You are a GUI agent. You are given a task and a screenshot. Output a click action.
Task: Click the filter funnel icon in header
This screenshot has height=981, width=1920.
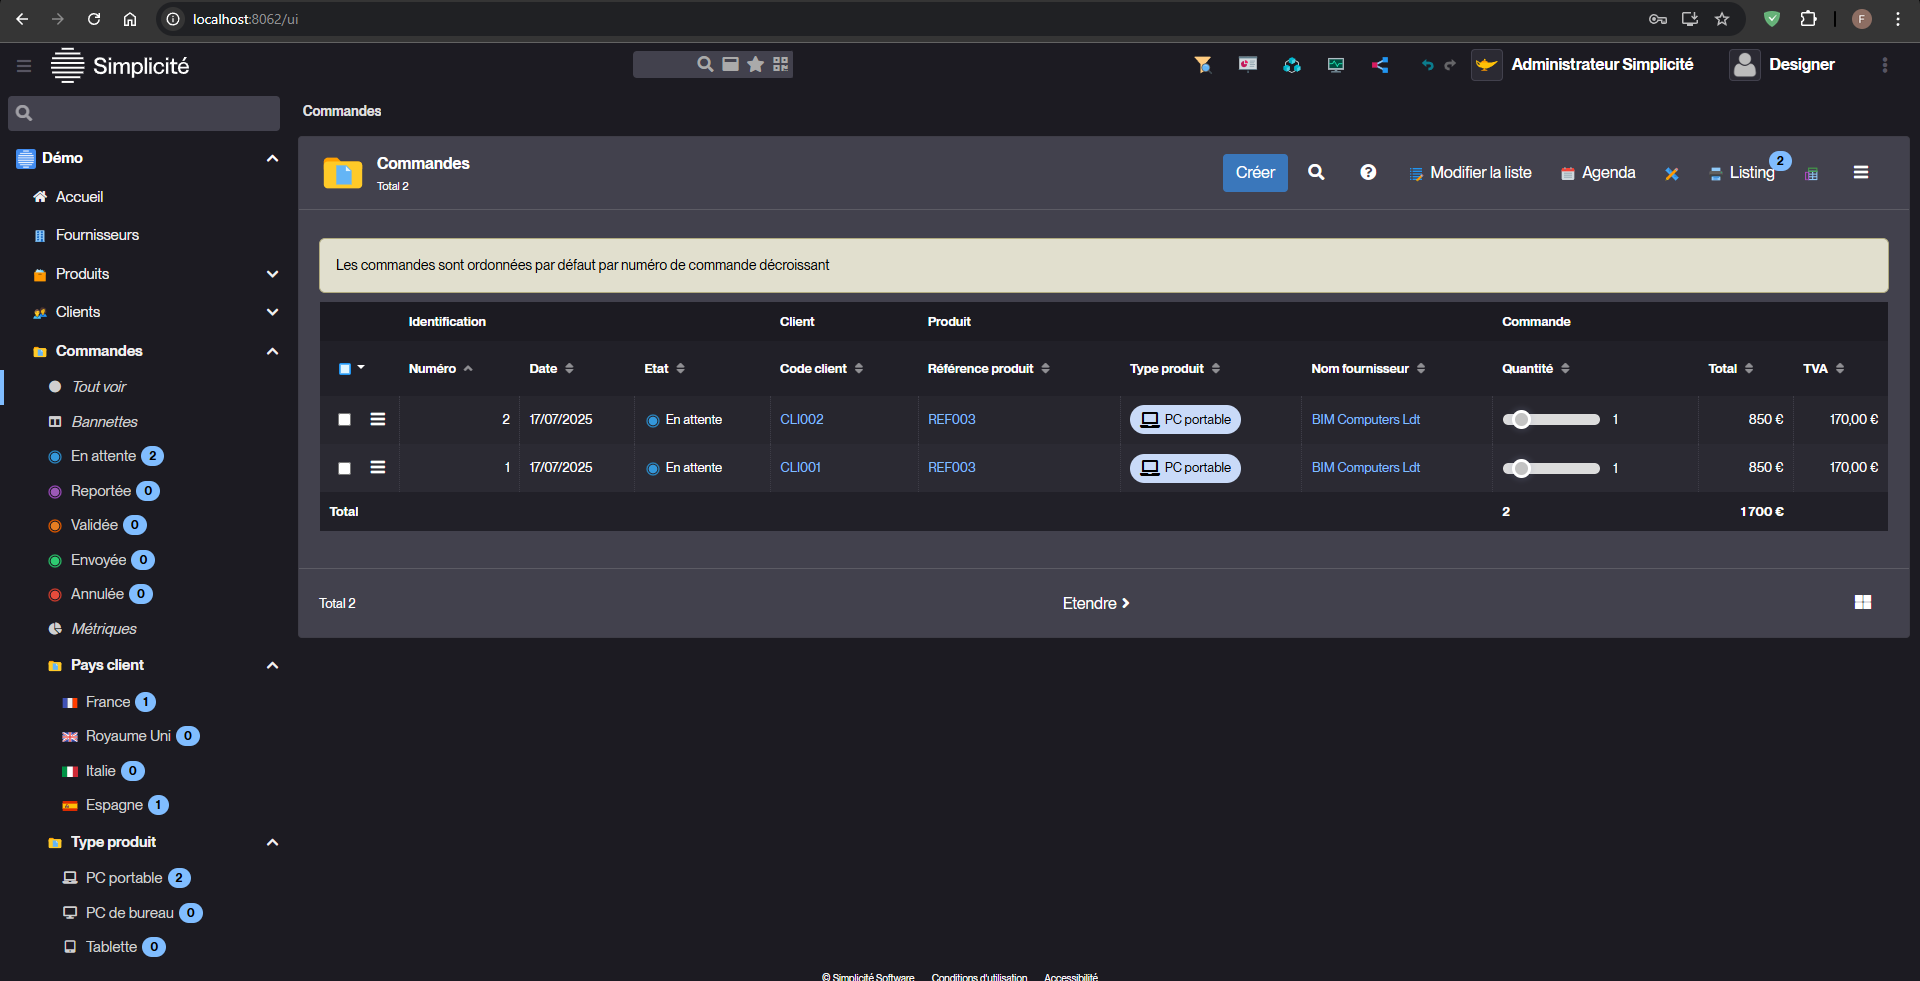pyautogui.click(x=1203, y=65)
